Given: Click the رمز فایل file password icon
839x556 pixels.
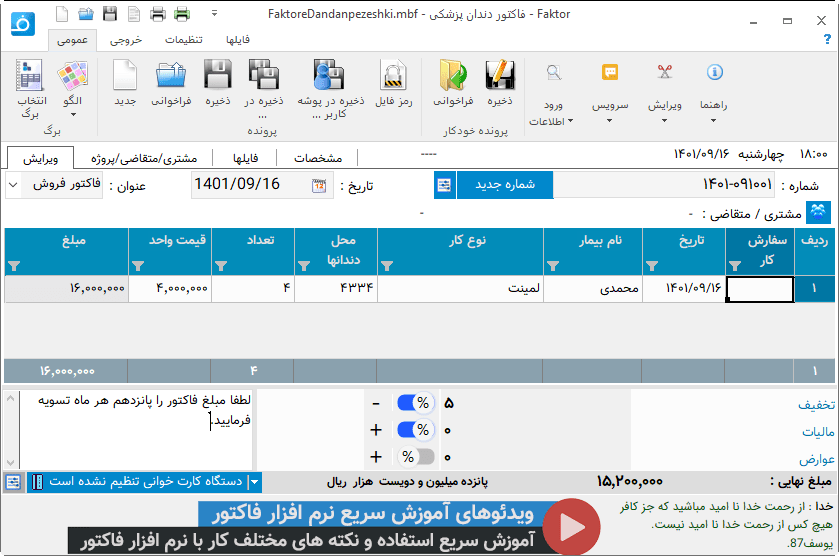Looking at the screenshot, I should [394, 77].
